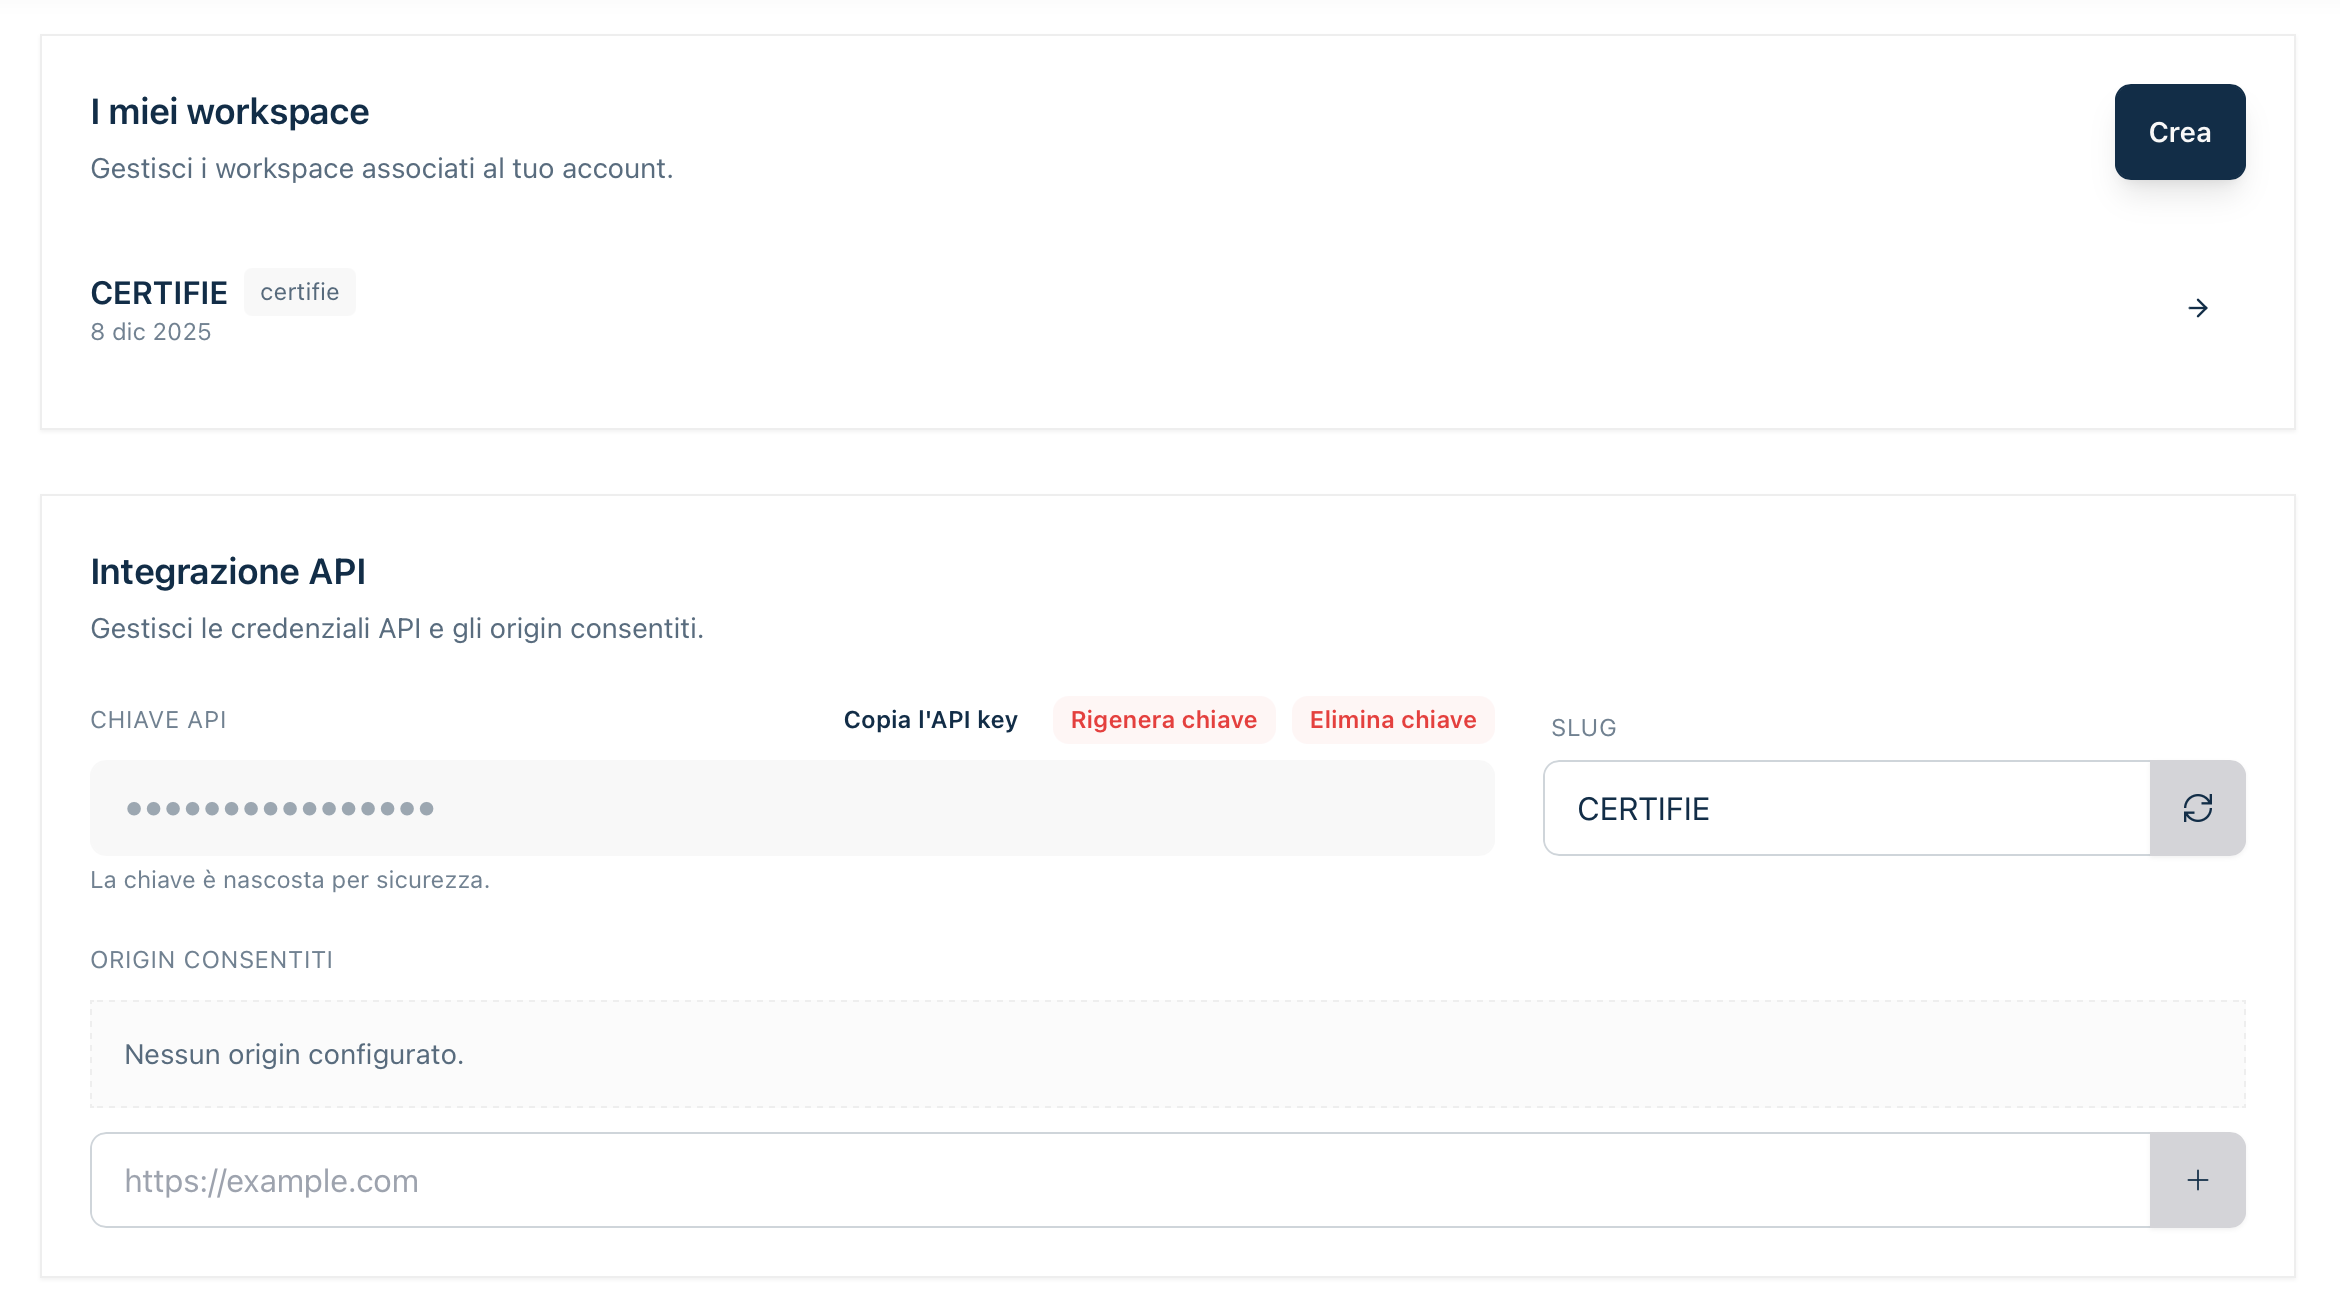Click the Crea button
The height and width of the screenshot is (1304, 2340).
tap(2179, 132)
